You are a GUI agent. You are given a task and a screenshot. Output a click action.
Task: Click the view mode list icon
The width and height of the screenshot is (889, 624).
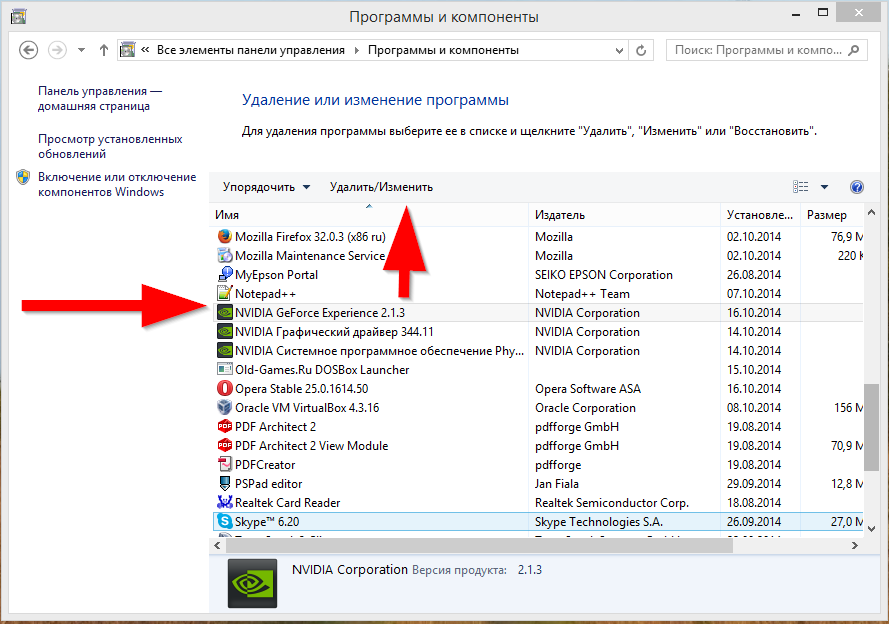801,187
